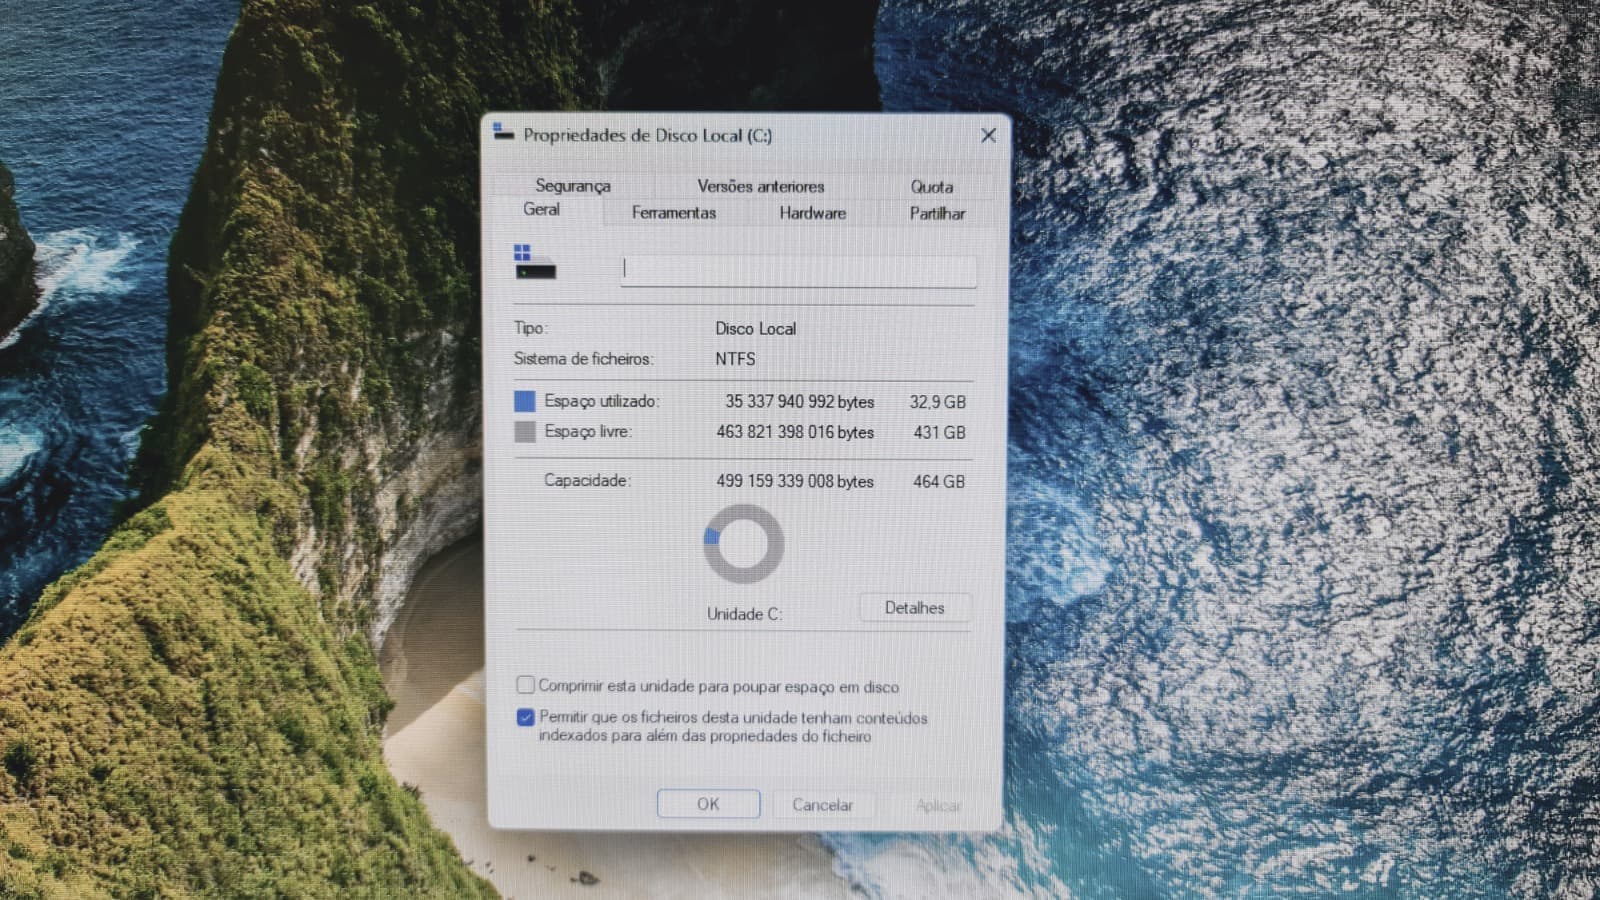Click the "499 159 339 008 bytes" capacity value
1600x900 pixels.
pos(795,481)
